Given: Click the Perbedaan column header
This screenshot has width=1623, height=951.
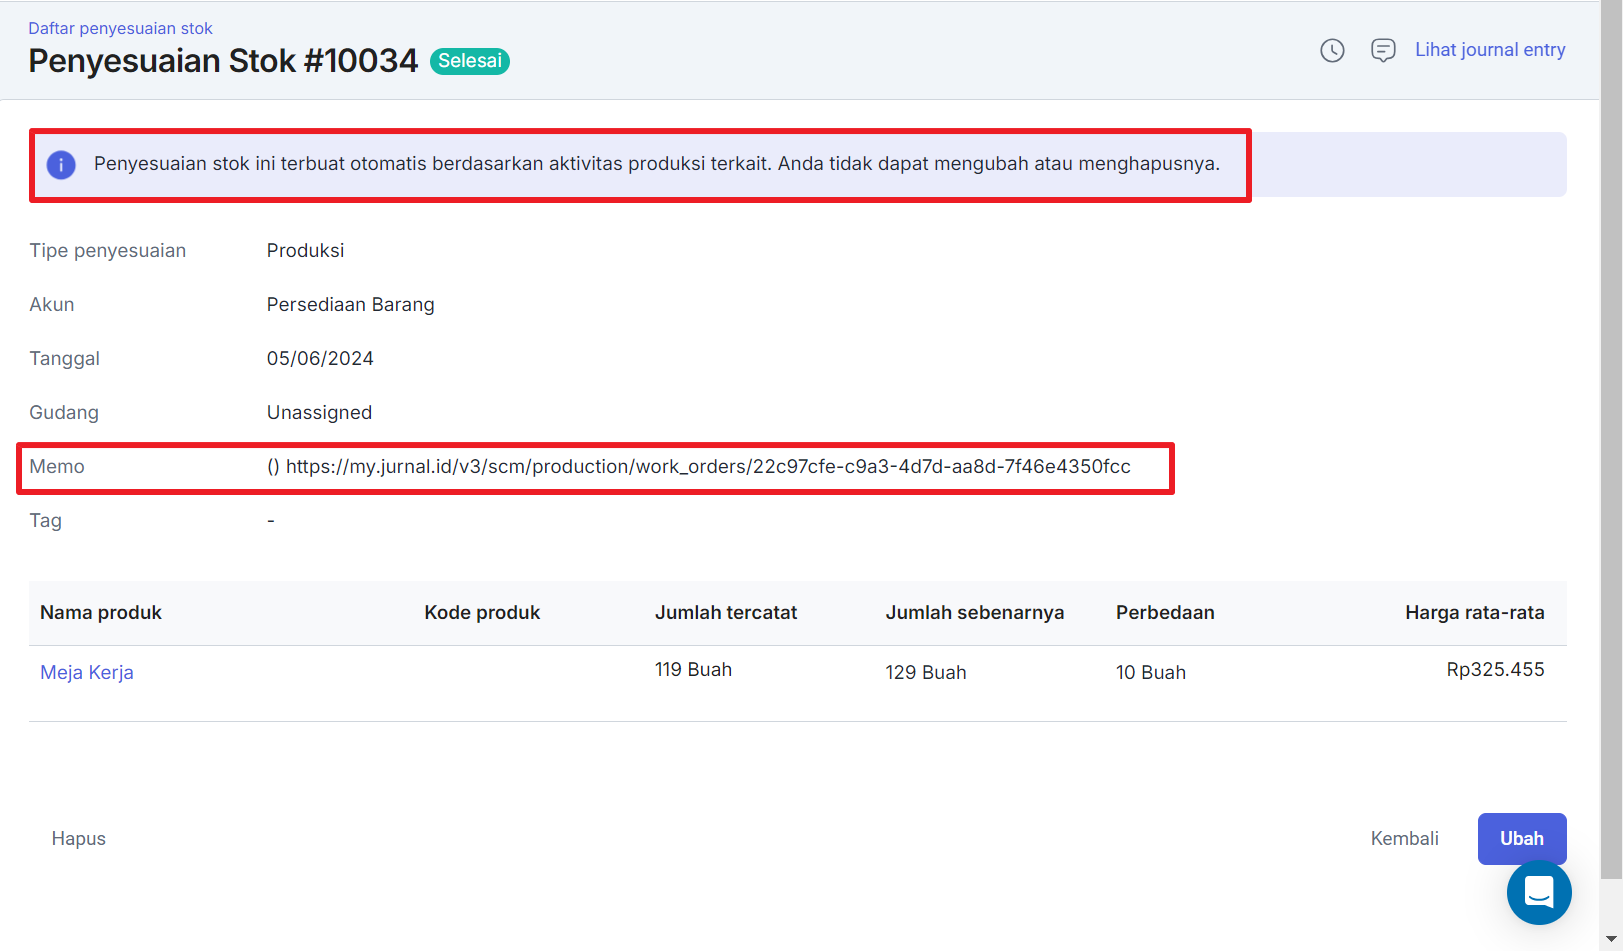Looking at the screenshot, I should [x=1165, y=612].
